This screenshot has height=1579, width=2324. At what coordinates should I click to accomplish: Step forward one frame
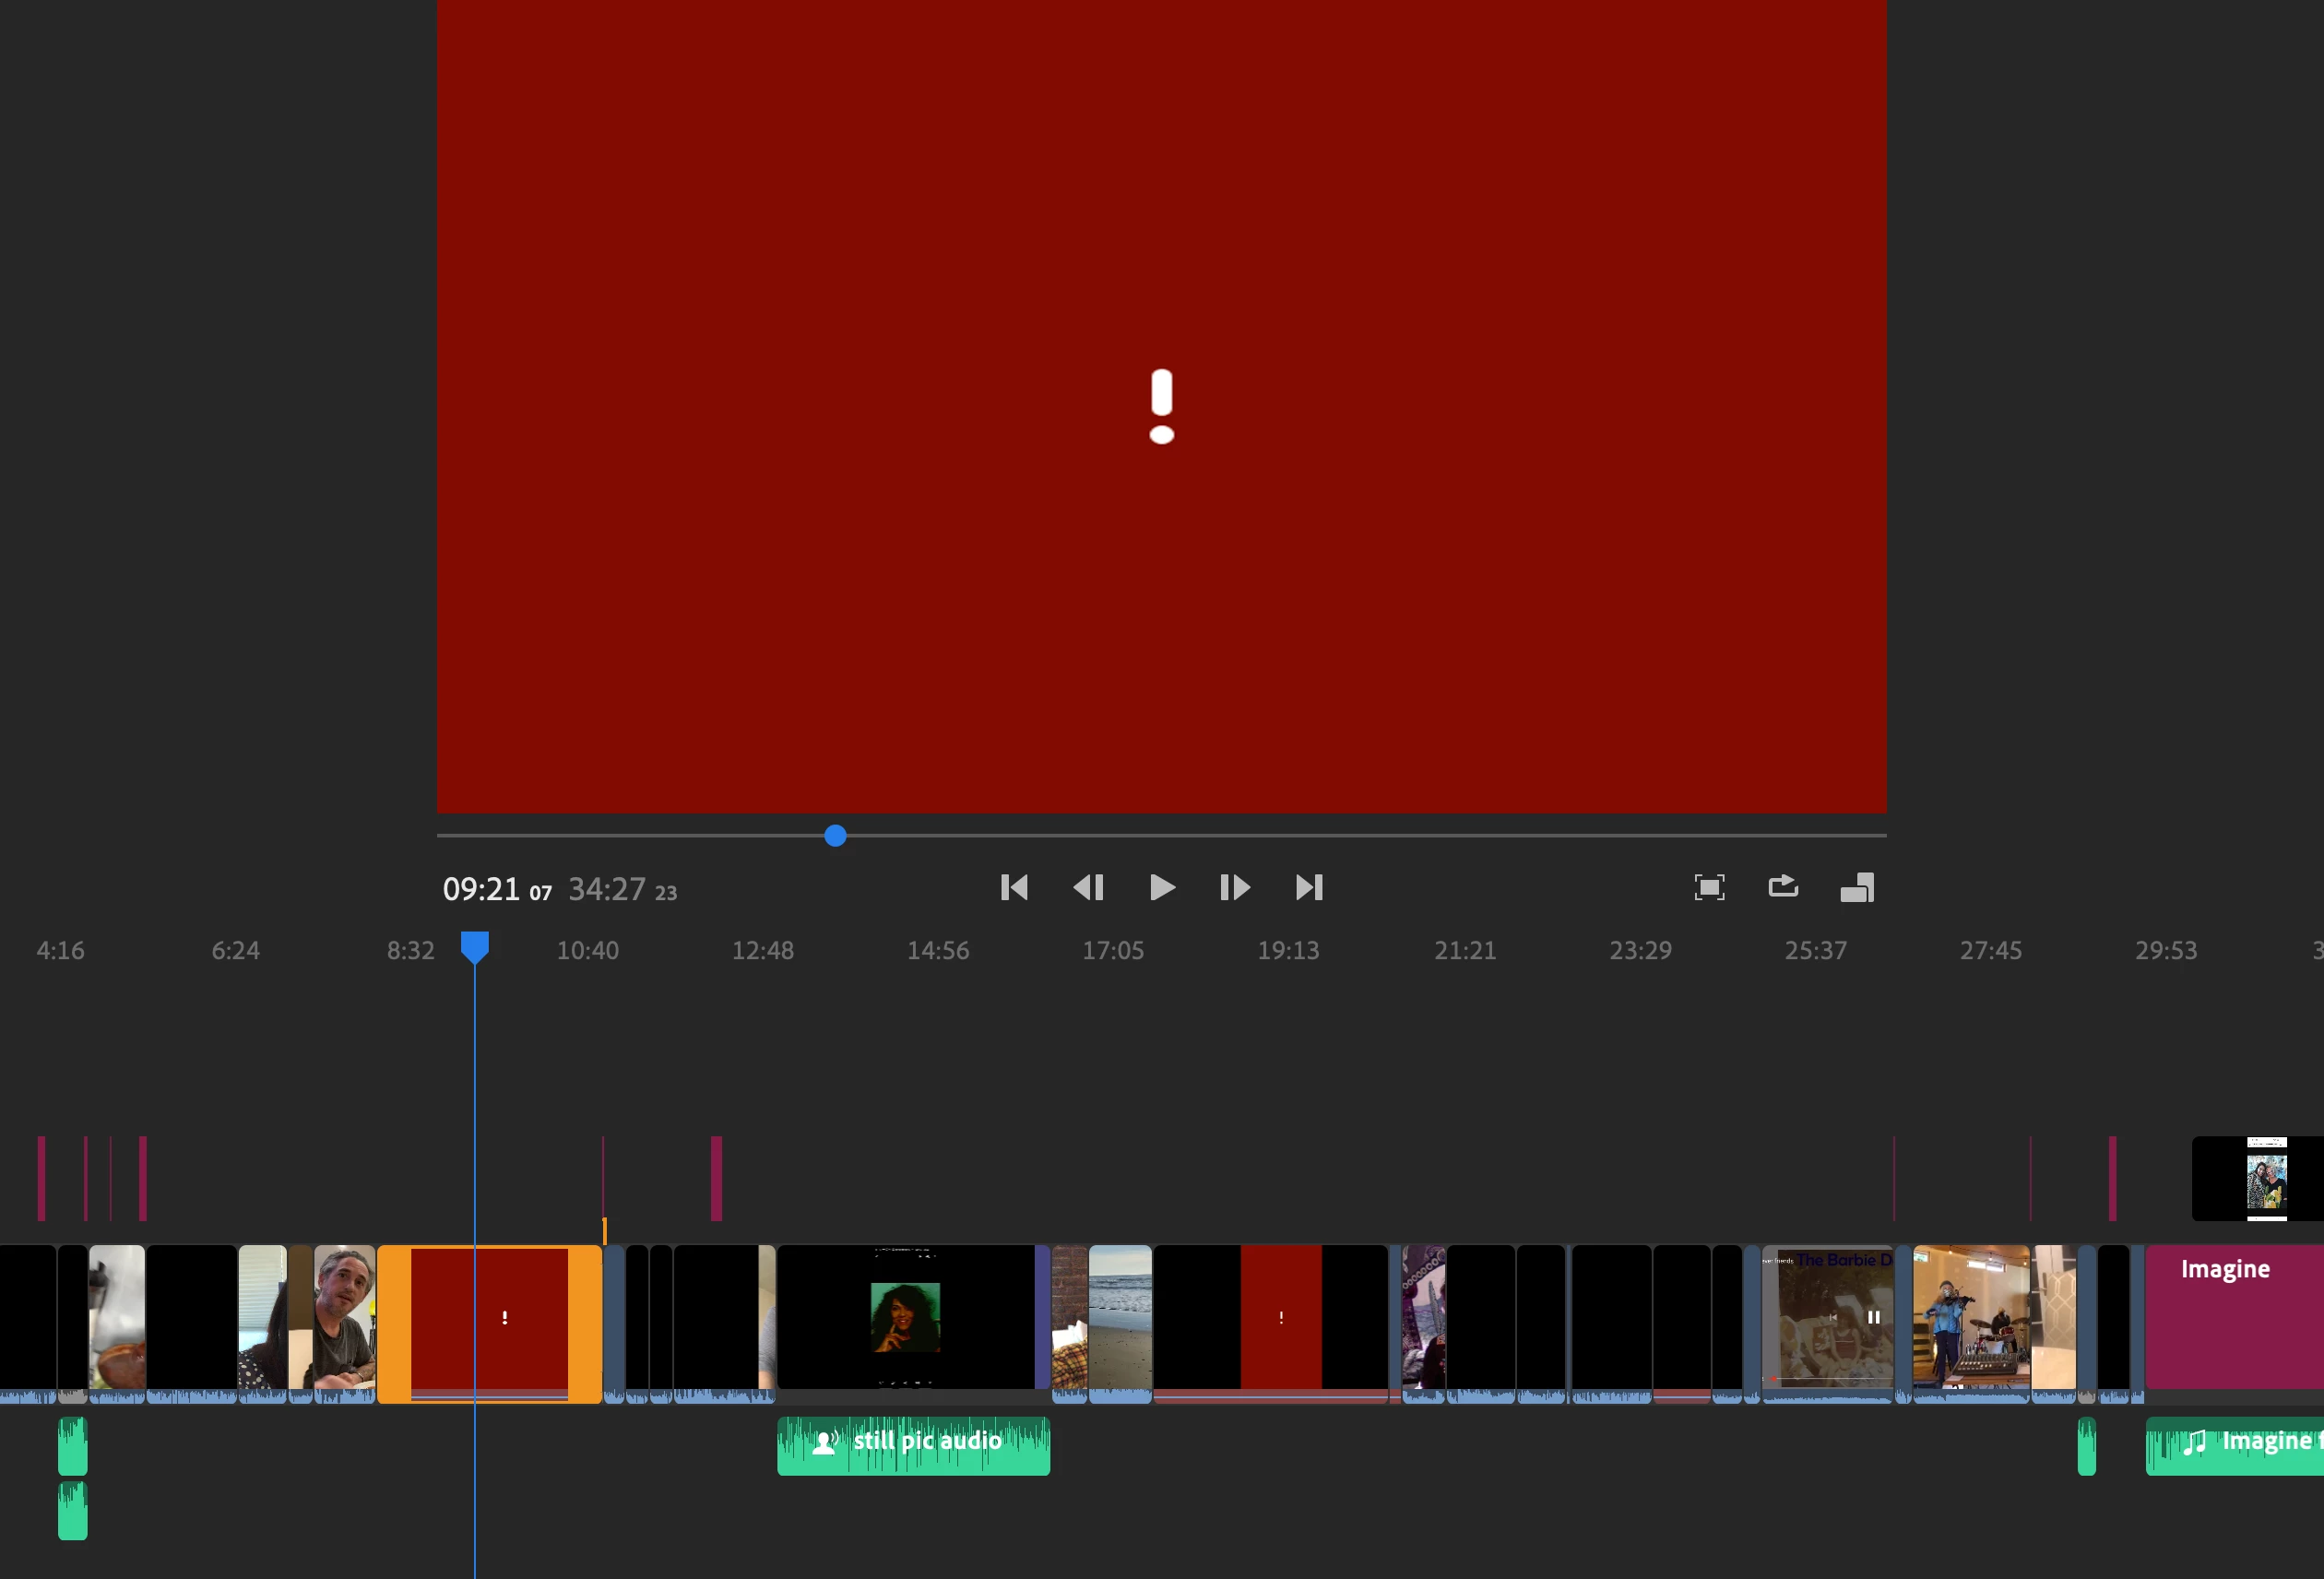pyautogui.click(x=1234, y=888)
